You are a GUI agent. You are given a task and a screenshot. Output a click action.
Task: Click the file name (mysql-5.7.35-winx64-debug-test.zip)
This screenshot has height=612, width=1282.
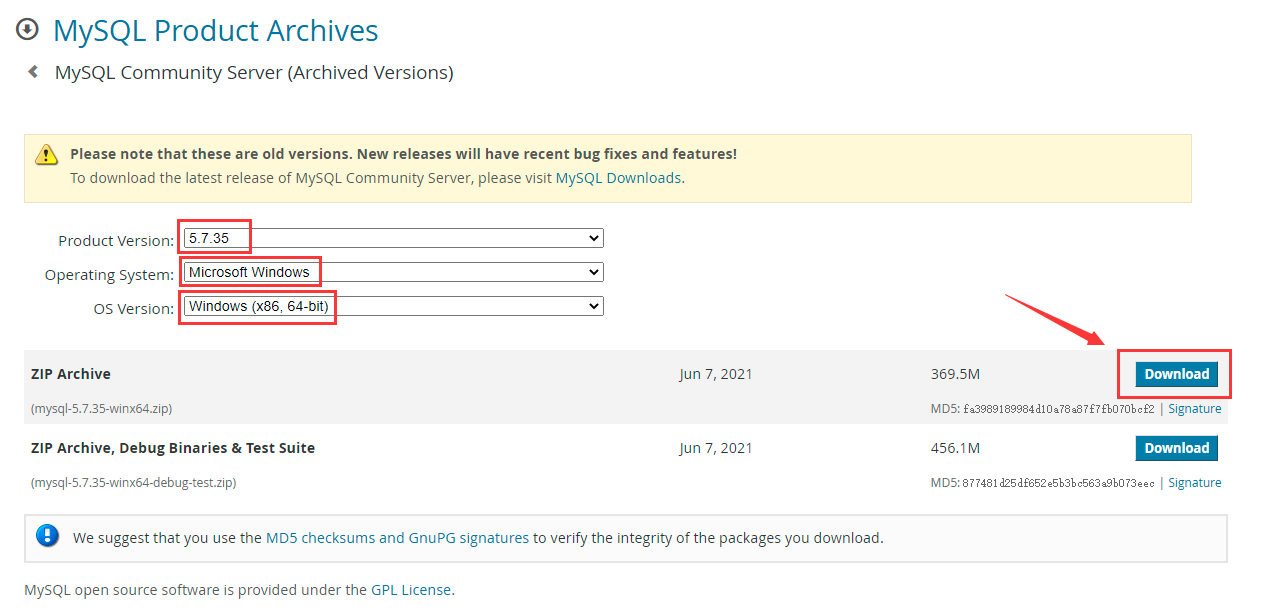[x=134, y=483]
